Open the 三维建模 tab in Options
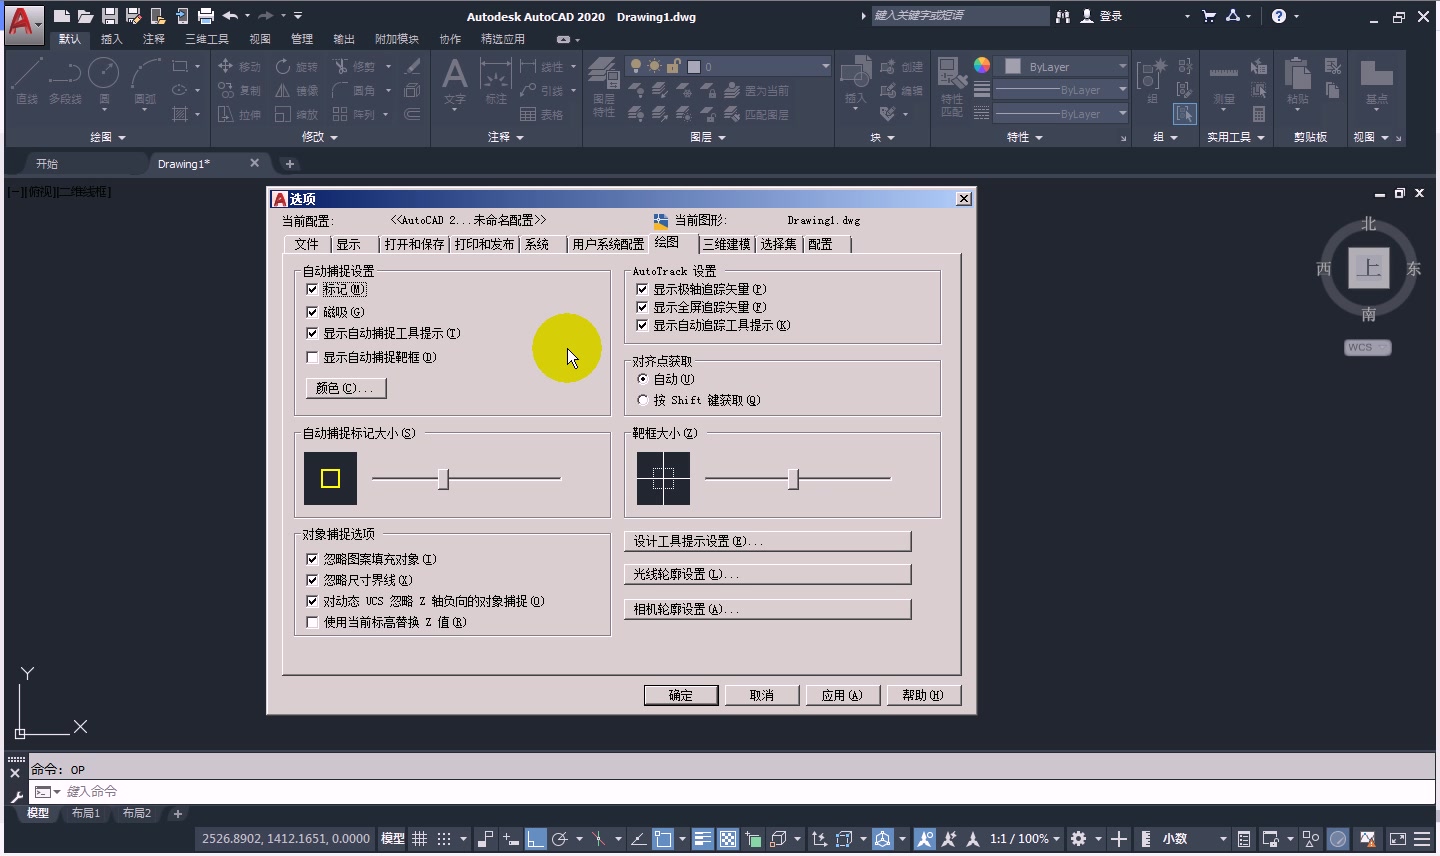1440x856 pixels. point(726,244)
